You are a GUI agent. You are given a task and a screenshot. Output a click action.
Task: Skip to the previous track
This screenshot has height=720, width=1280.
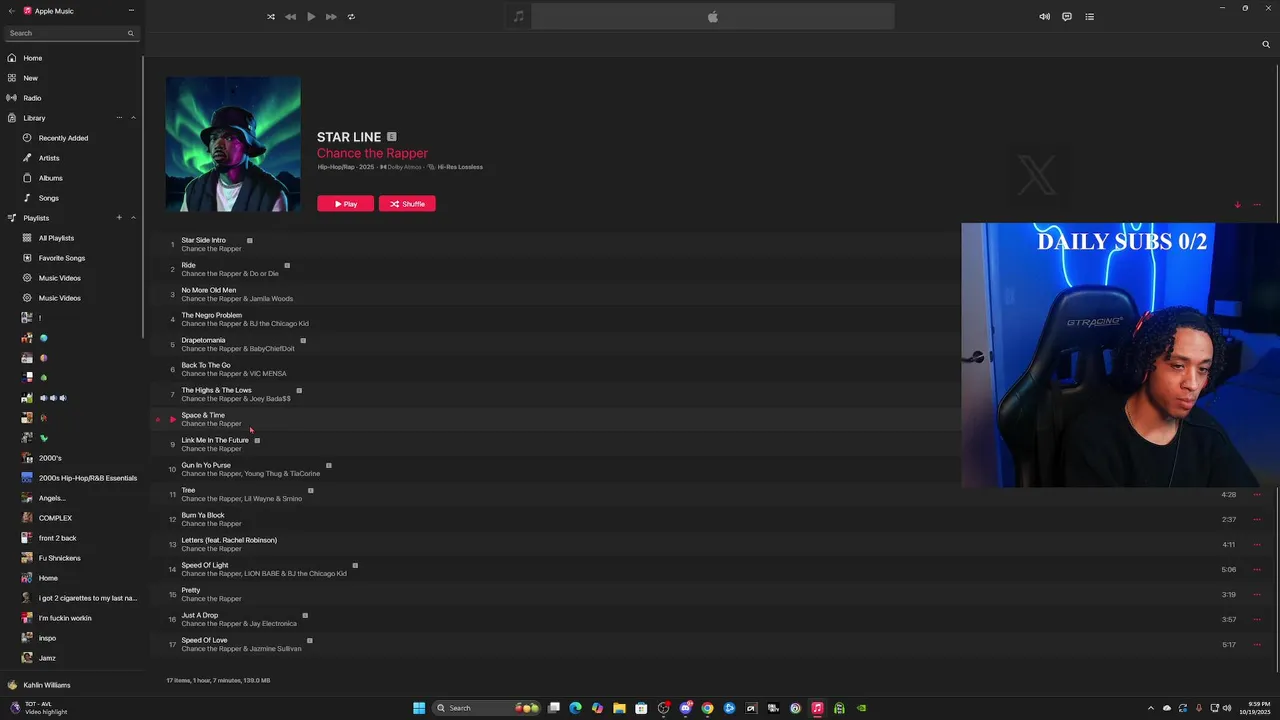[x=290, y=17]
